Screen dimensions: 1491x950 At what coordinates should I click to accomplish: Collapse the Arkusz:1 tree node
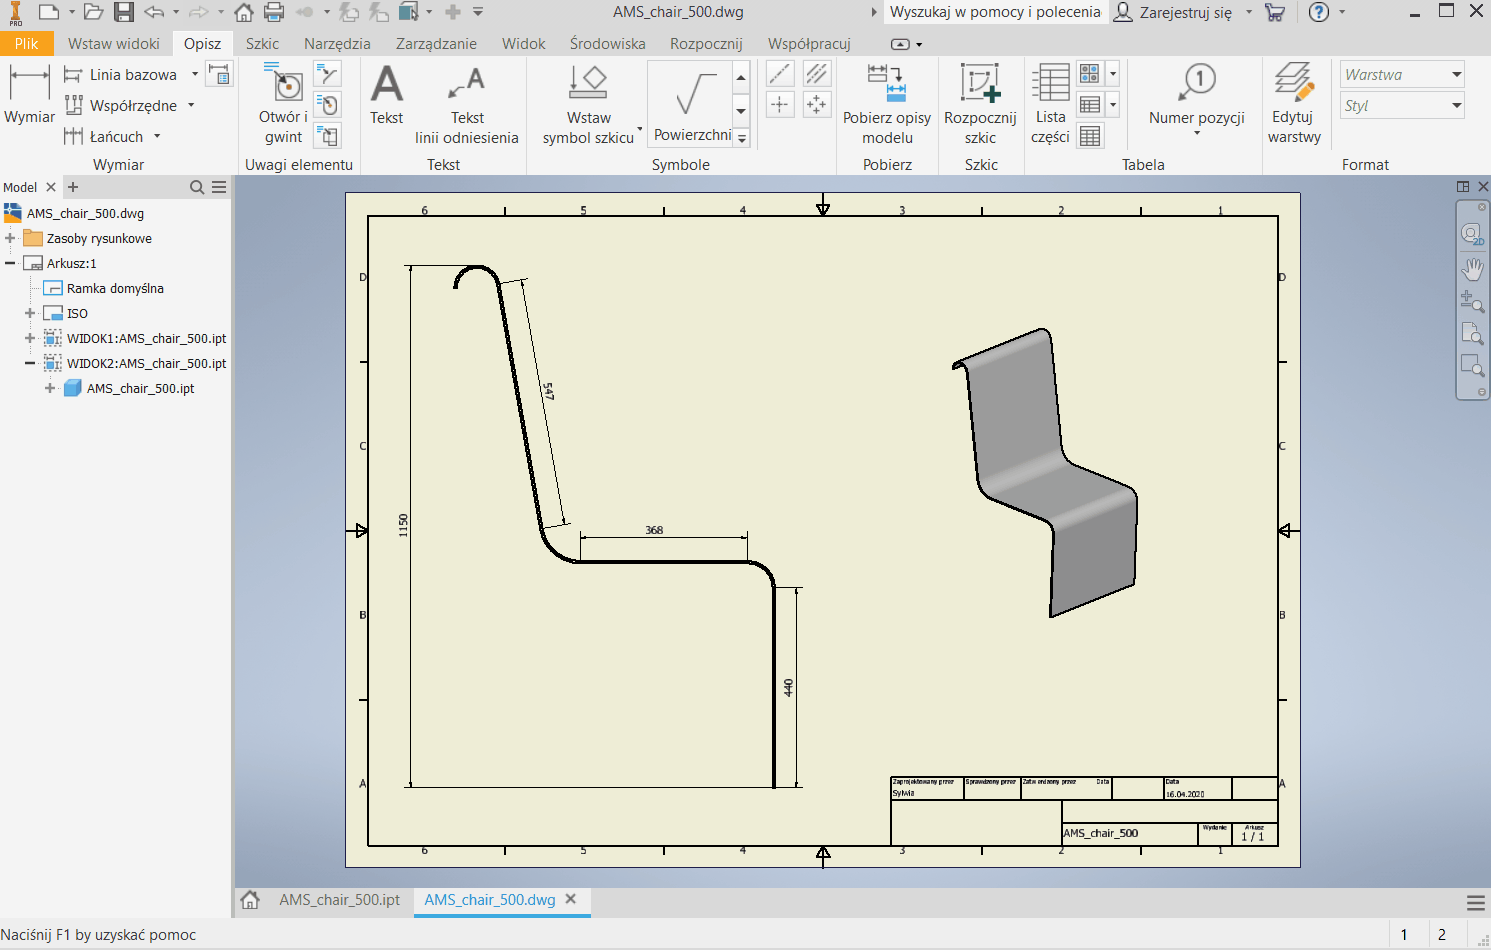tap(10, 263)
